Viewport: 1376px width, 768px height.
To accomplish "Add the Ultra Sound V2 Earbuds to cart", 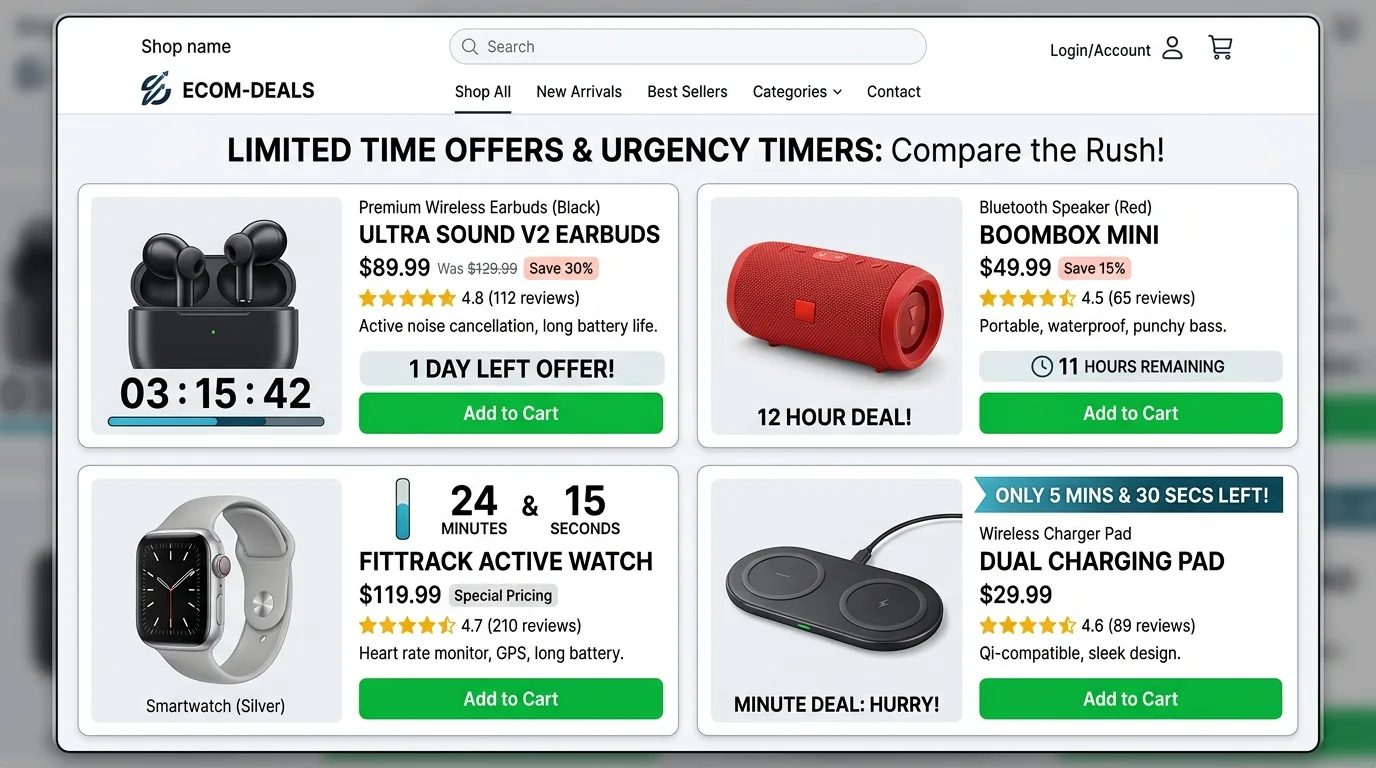I will tap(511, 413).
